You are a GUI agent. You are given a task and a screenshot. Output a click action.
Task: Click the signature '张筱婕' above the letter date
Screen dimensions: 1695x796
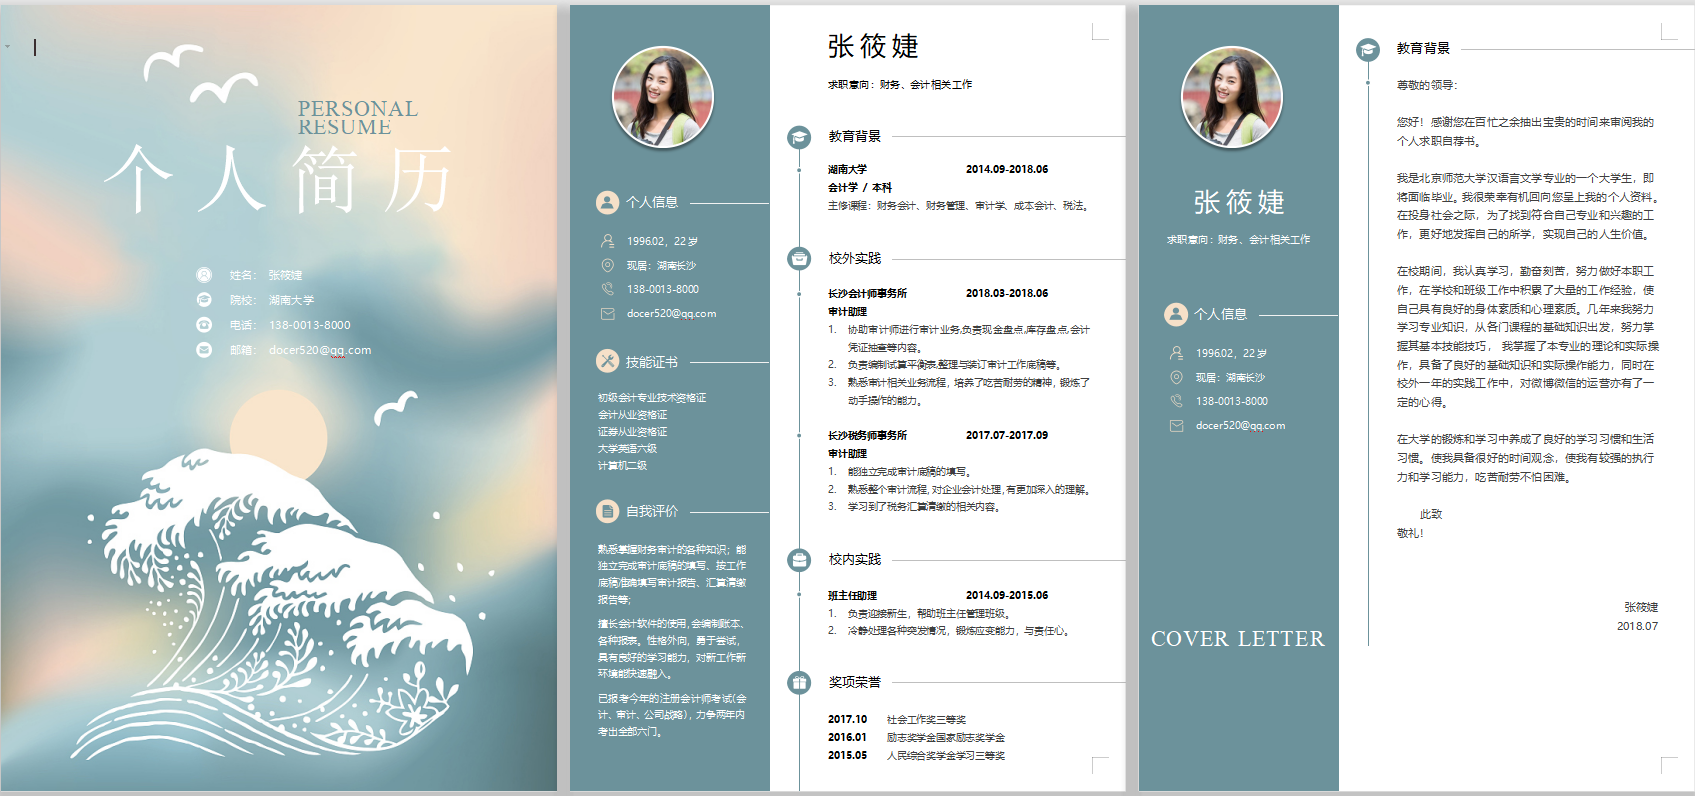(x=1641, y=608)
